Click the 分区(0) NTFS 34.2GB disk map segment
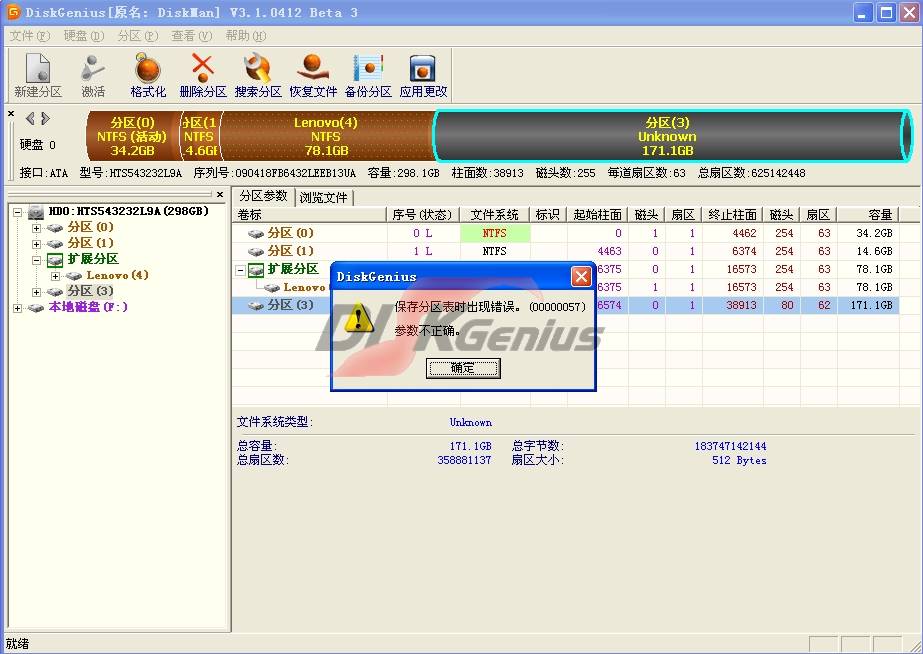This screenshot has height=654, width=923. coord(133,136)
